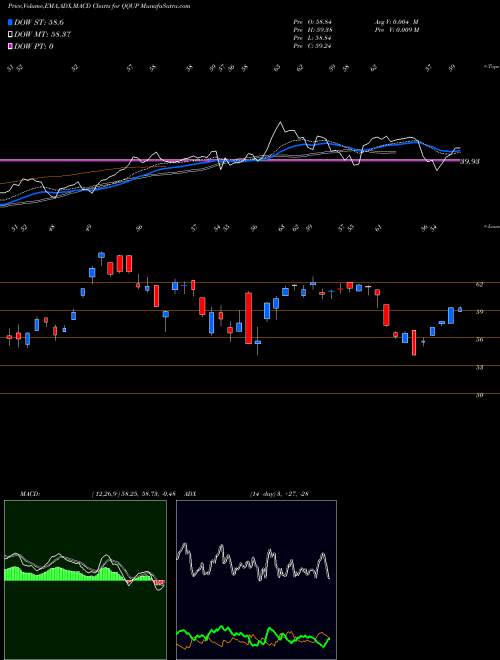Click the white DOW MT legend swatch

tap(10, 35)
